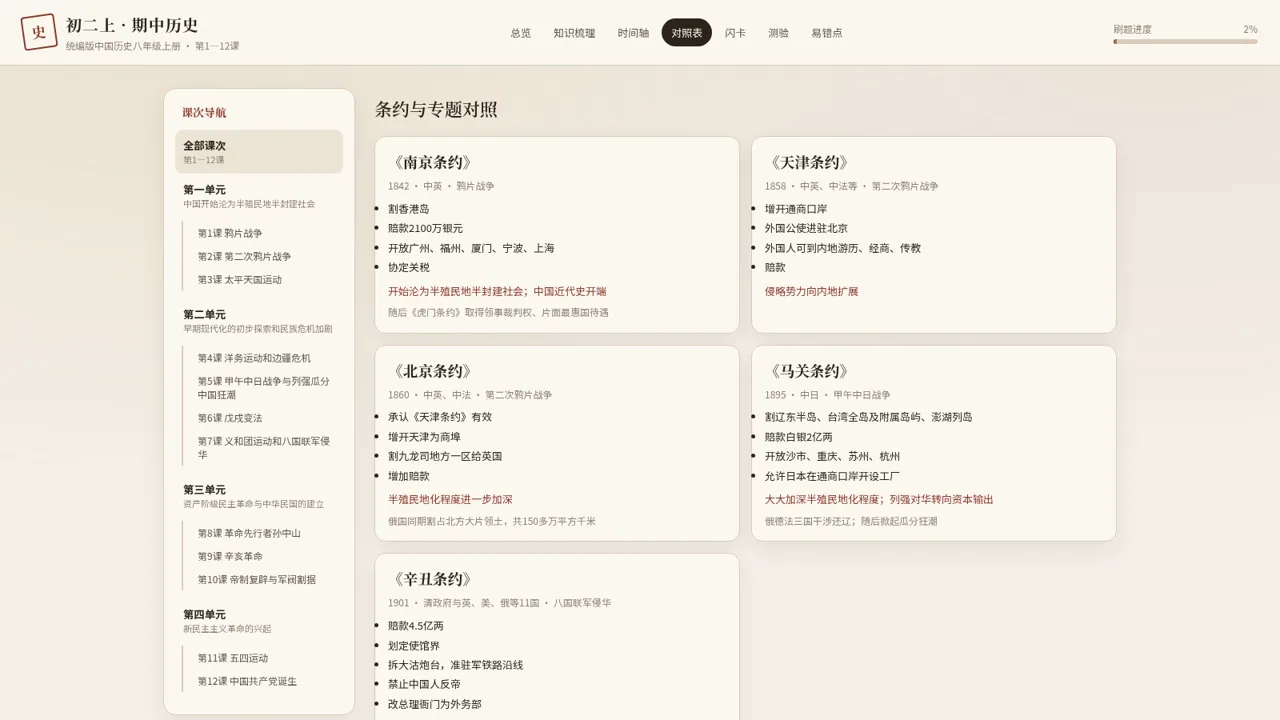The height and width of the screenshot is (720, 1280).
Task: Click the red note 侵略势力向内地扩展
Action: 812,292
